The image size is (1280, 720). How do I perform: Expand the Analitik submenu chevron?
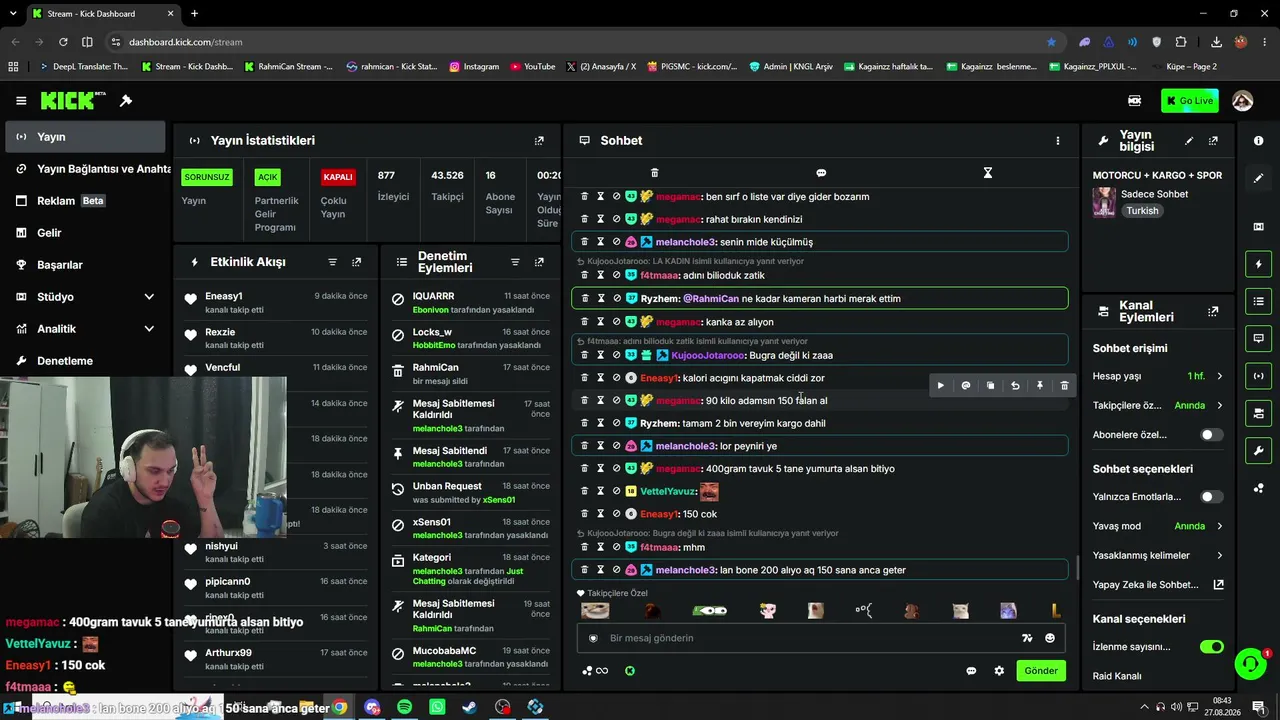click(x=149, y=329)
